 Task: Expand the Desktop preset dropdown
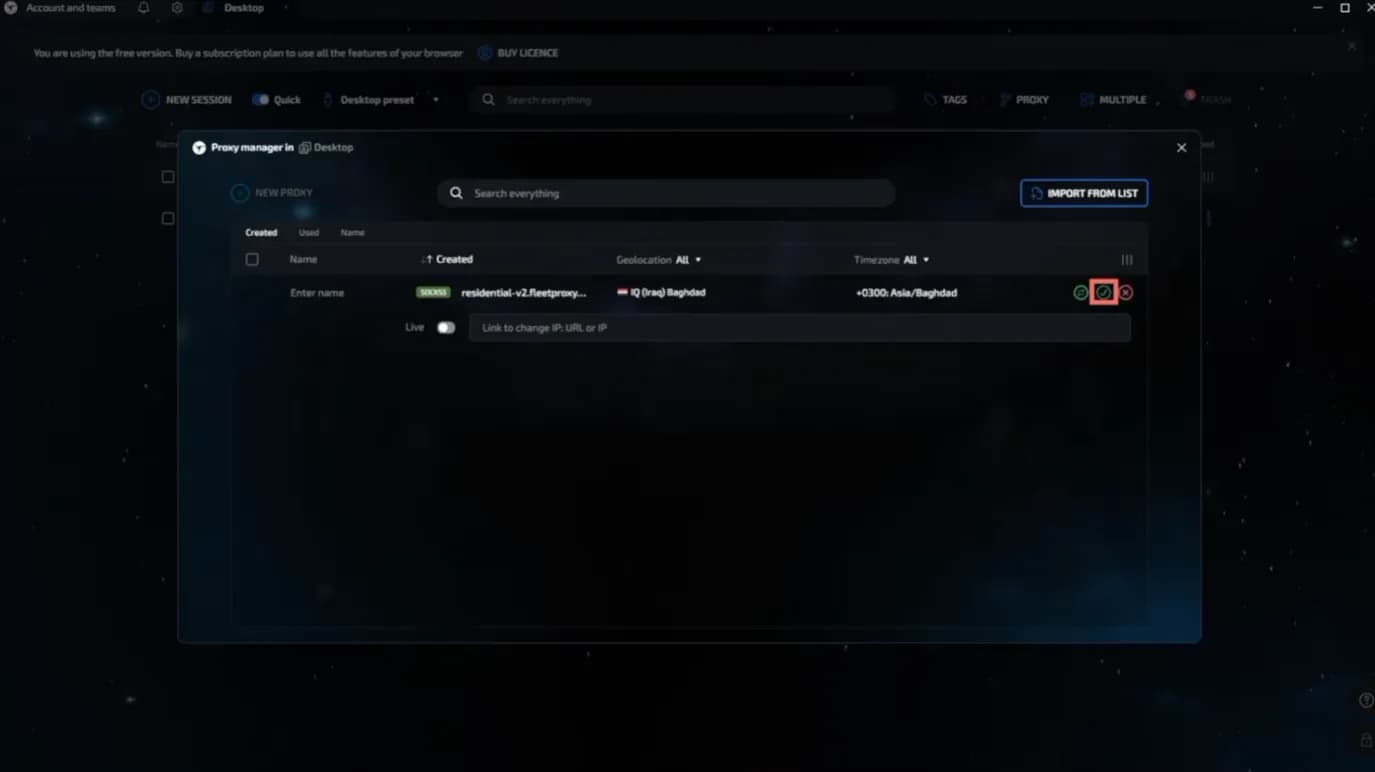(435, 100)
